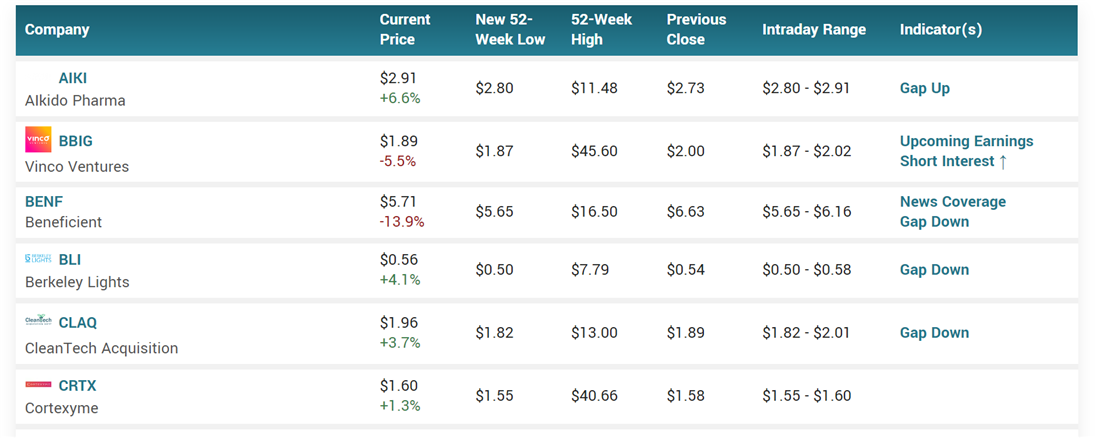Sort by the Current Price column header
Image resolution: width=1100 pixels, height=438 pixels.
[x=405, y=30]
